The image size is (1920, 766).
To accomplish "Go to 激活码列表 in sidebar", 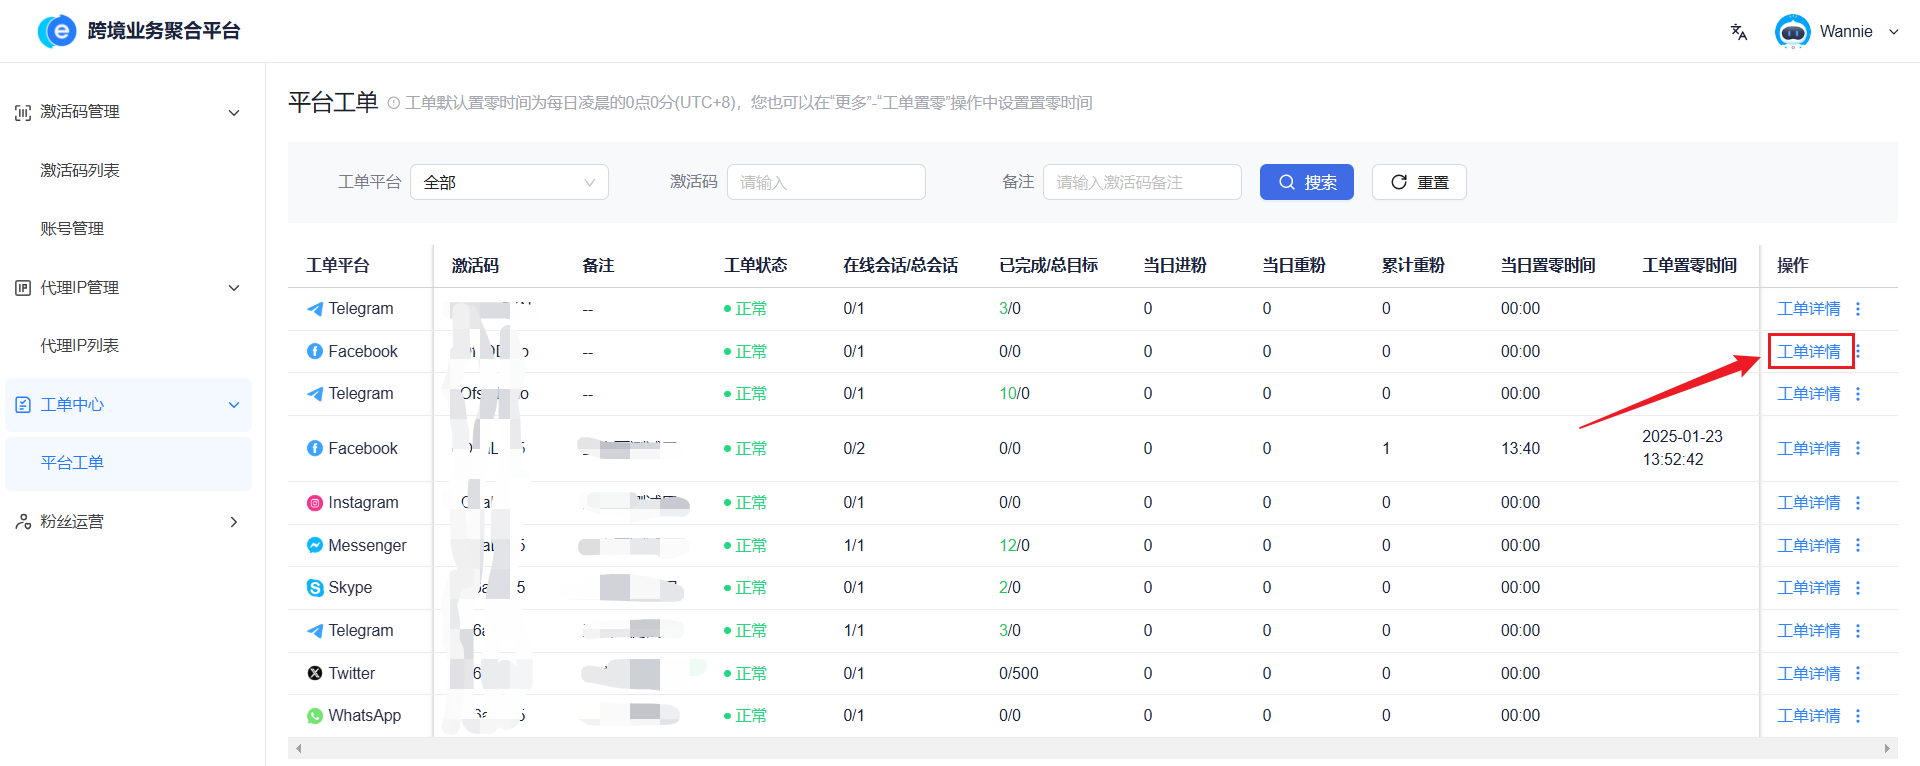I will coord(80,171).
